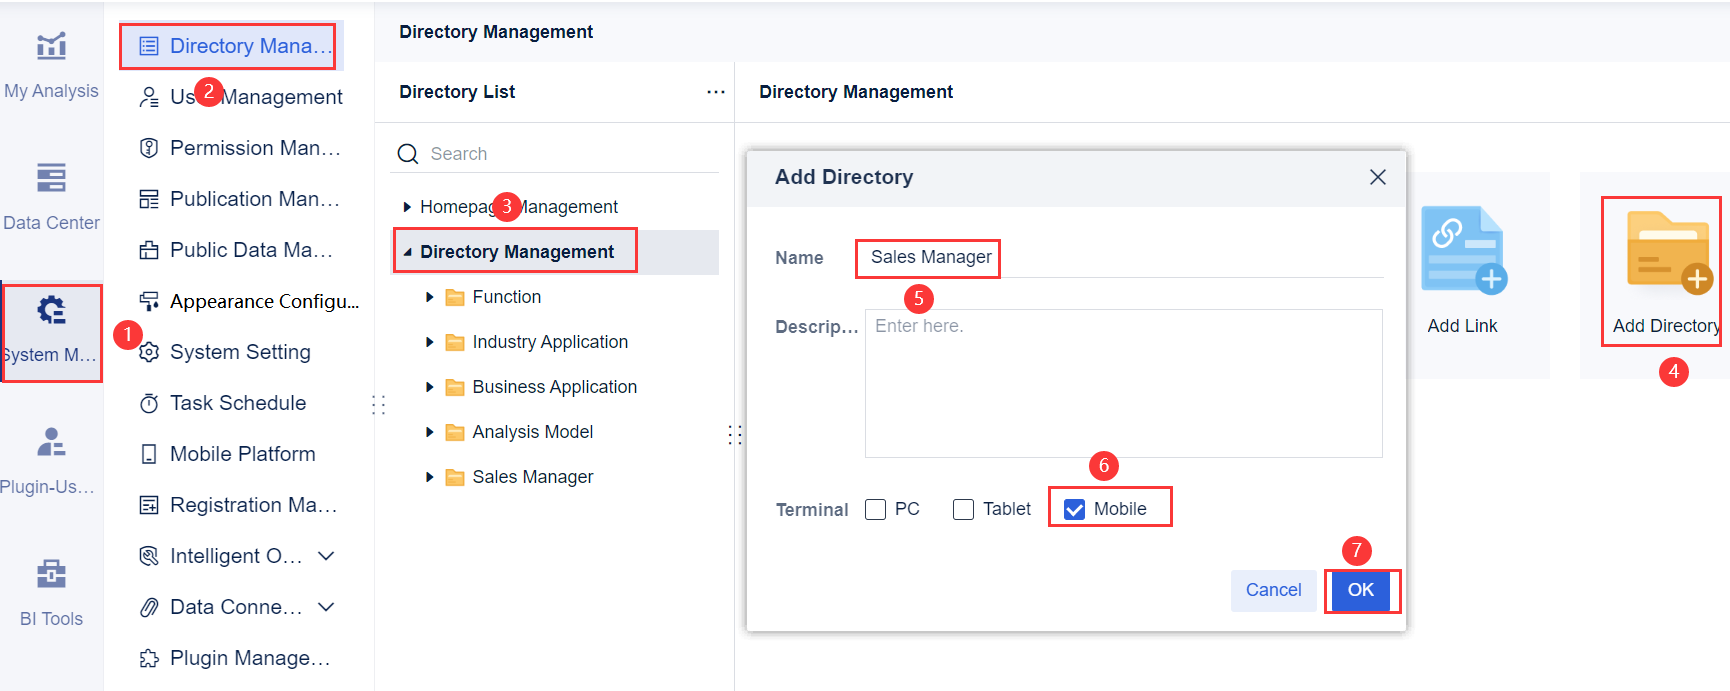Viewport: 1730px width, 691px height.
Task: Expand the Sales Manager folder
Action: click(x=430, y=477)
